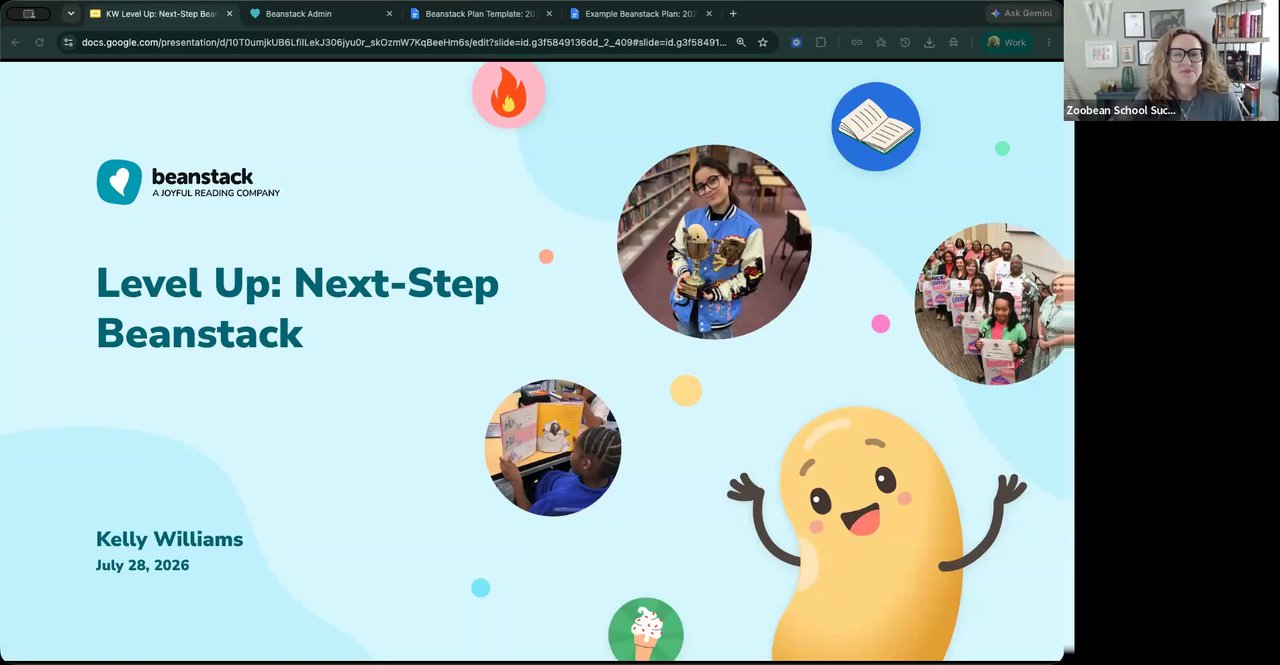Click the ice cream cone icon
Screen dimensions: 1280x665
[x=646, y=631]
